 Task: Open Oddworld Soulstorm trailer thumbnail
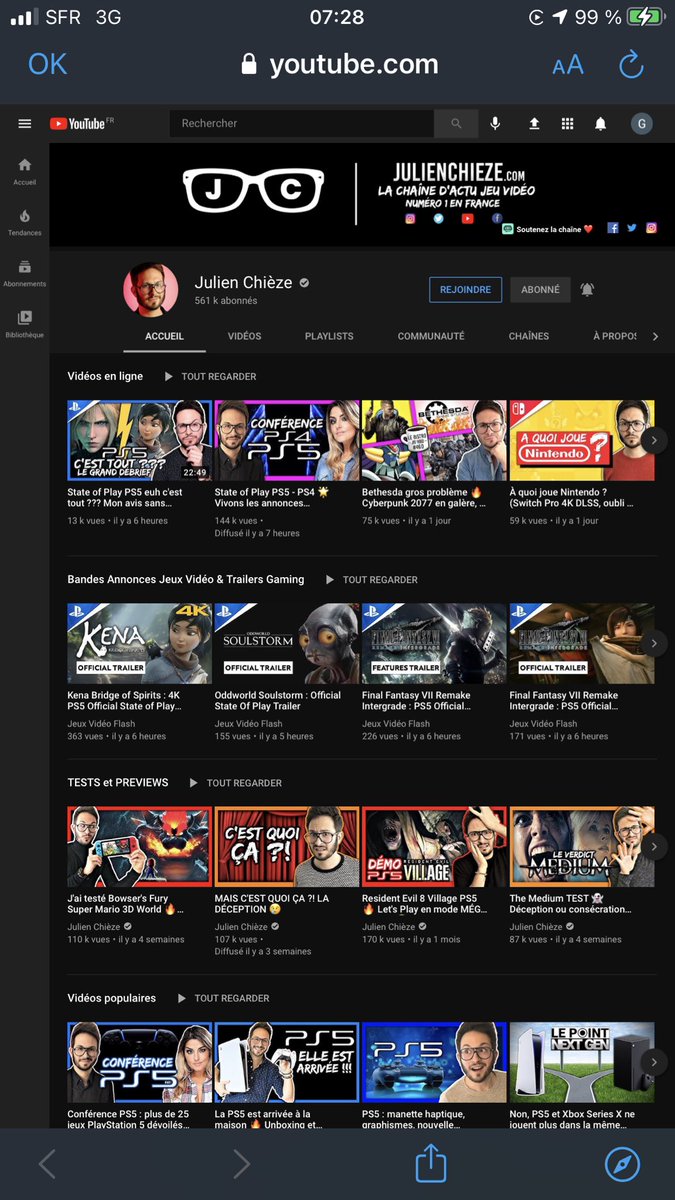287,644
